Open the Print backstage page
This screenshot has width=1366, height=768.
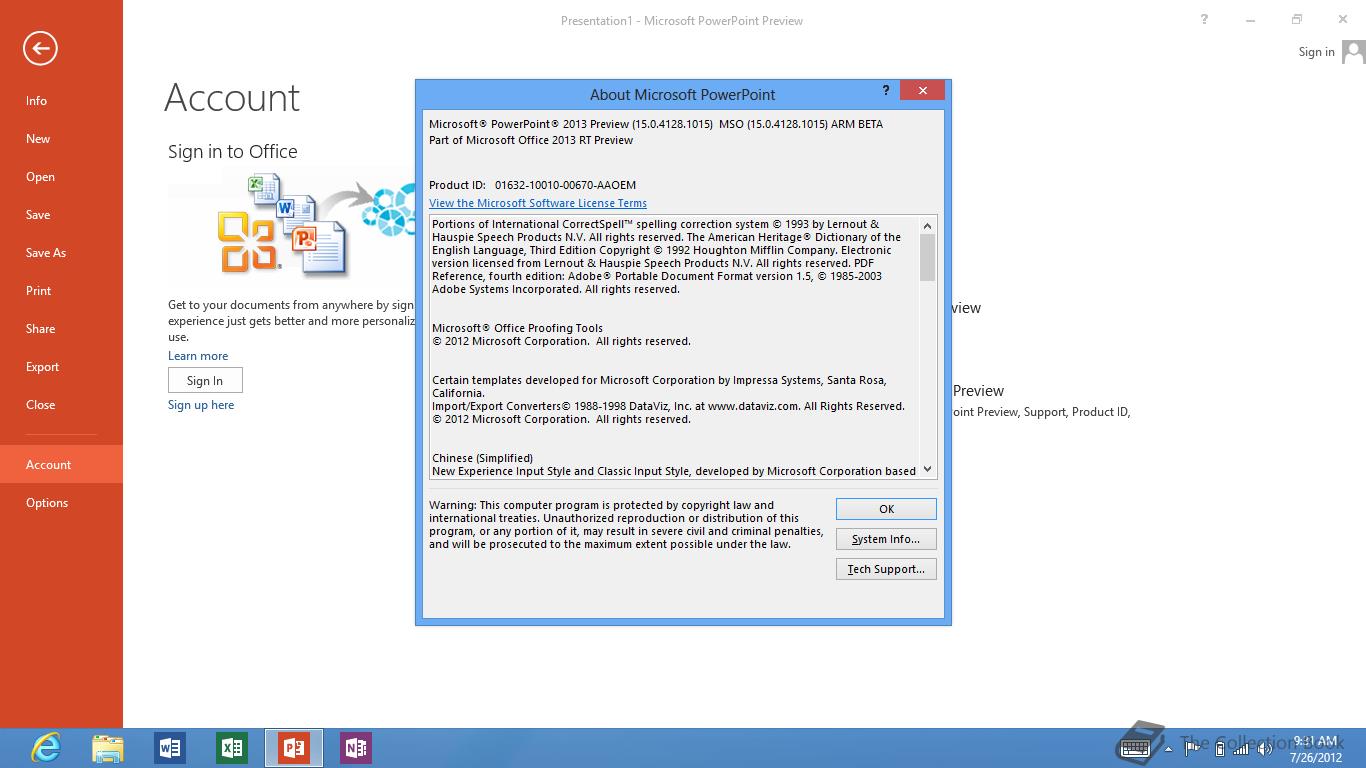coord(61,291)
